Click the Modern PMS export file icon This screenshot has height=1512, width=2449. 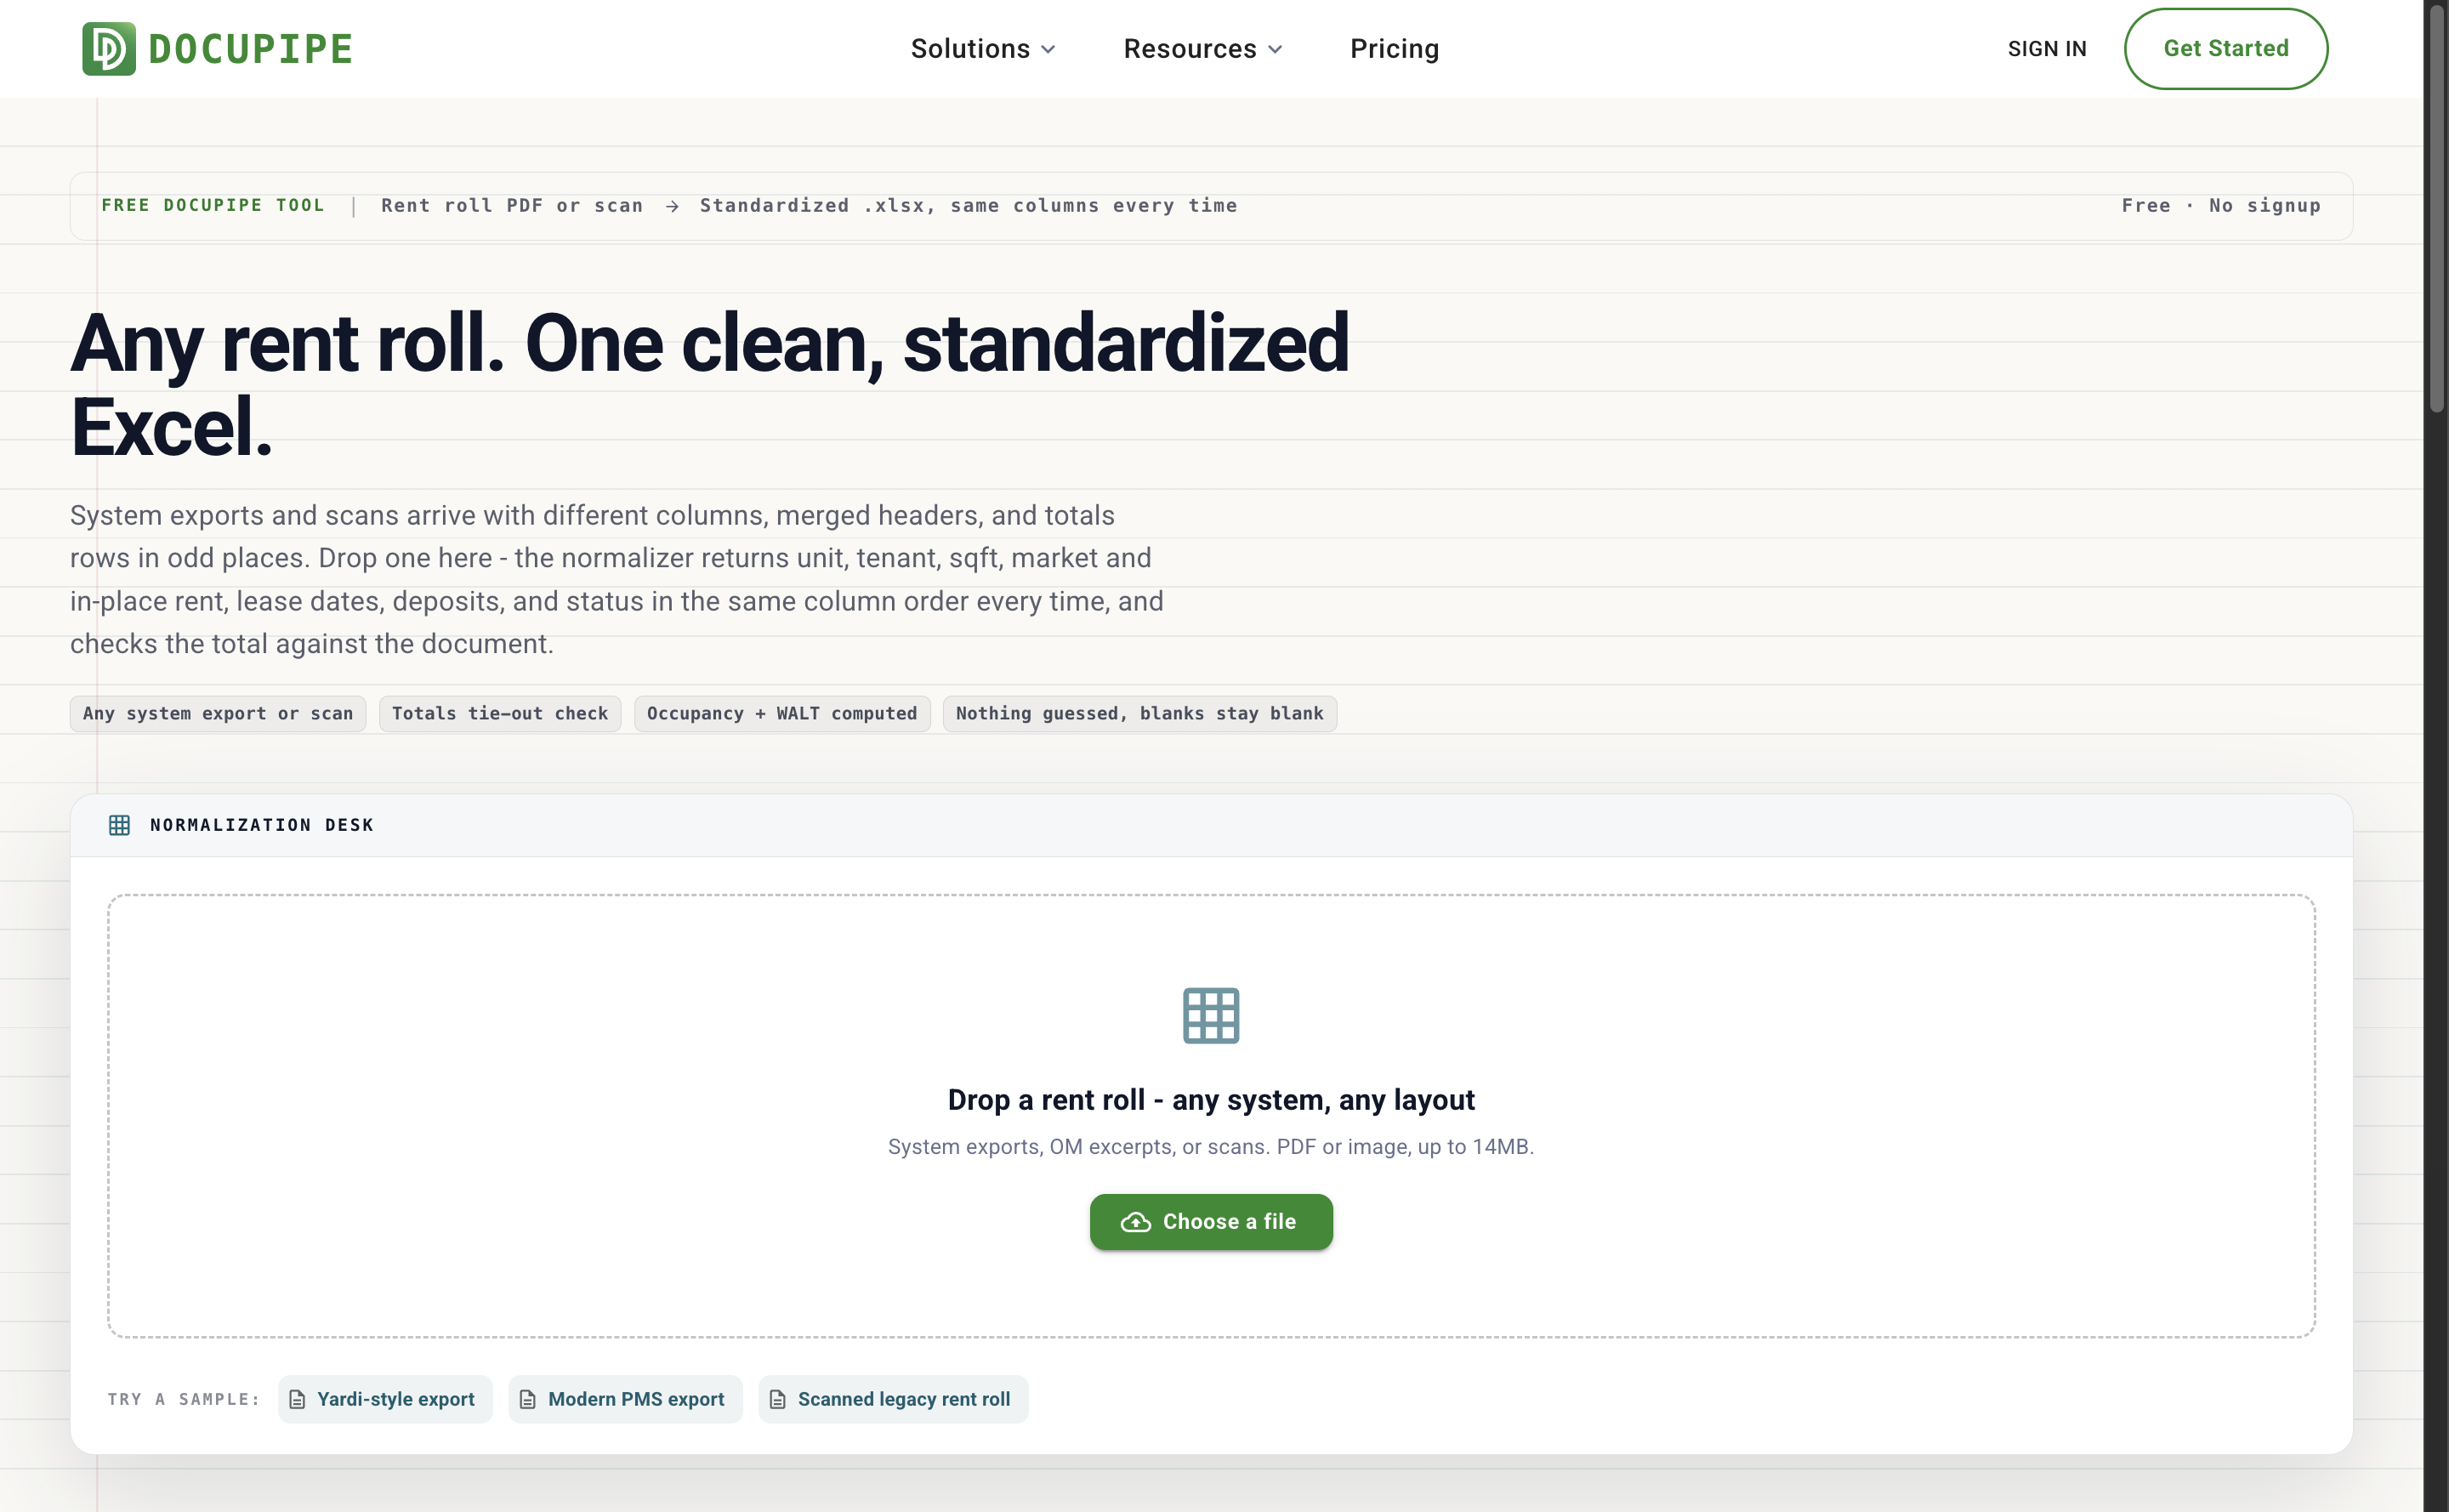tap(528, 1399)
